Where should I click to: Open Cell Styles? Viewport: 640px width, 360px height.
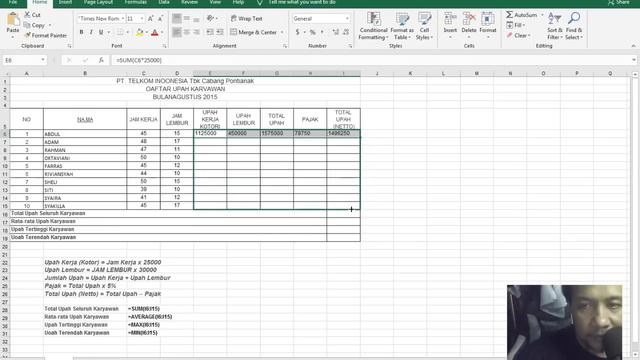coord(424,26)
